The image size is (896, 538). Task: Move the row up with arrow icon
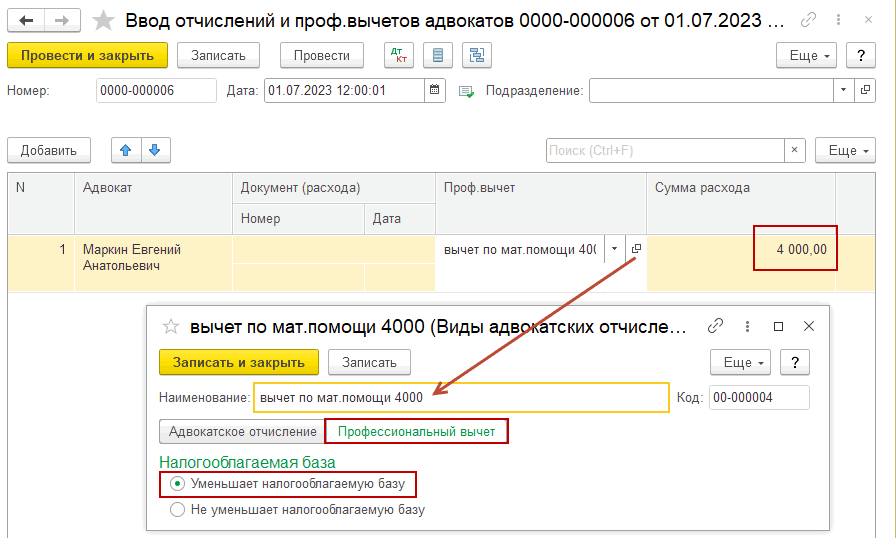(x=125, y=150)
